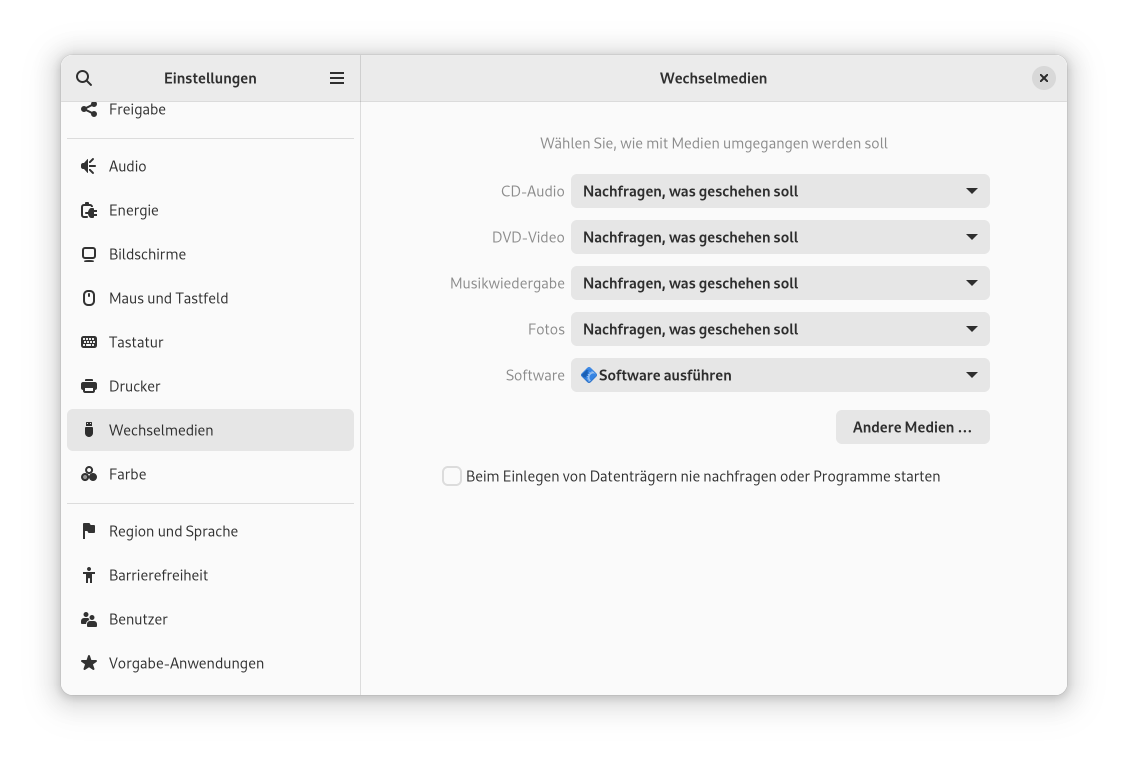
Task: Click the search magnifier icon in Einstellungen
Action: [x=84, y=78]
